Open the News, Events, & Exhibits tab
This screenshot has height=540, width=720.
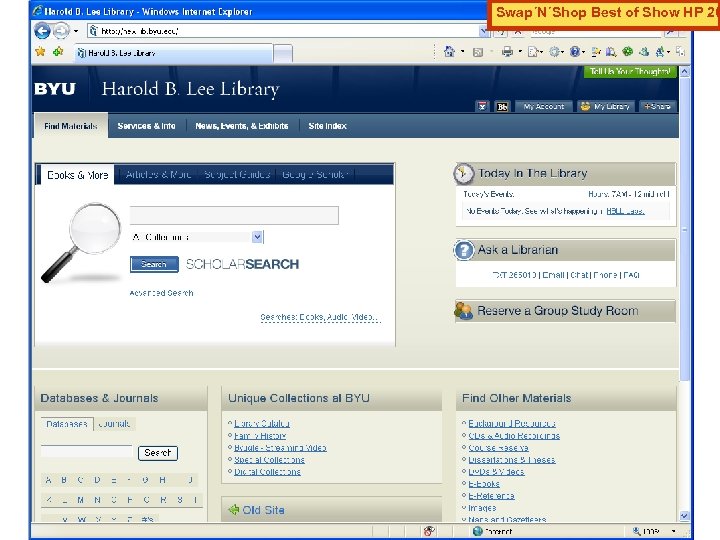click(242, 126)
